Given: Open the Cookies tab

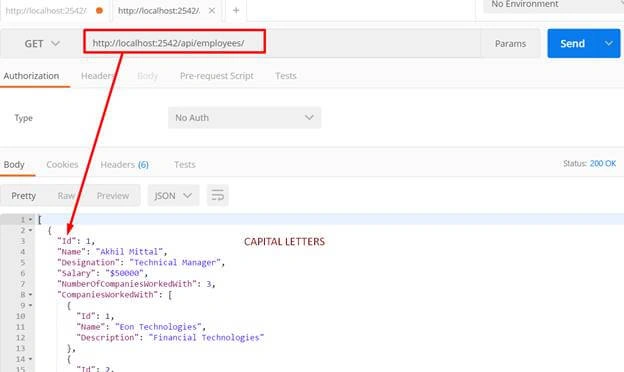Looking at the screenshot, I should (x=62, y=164).
